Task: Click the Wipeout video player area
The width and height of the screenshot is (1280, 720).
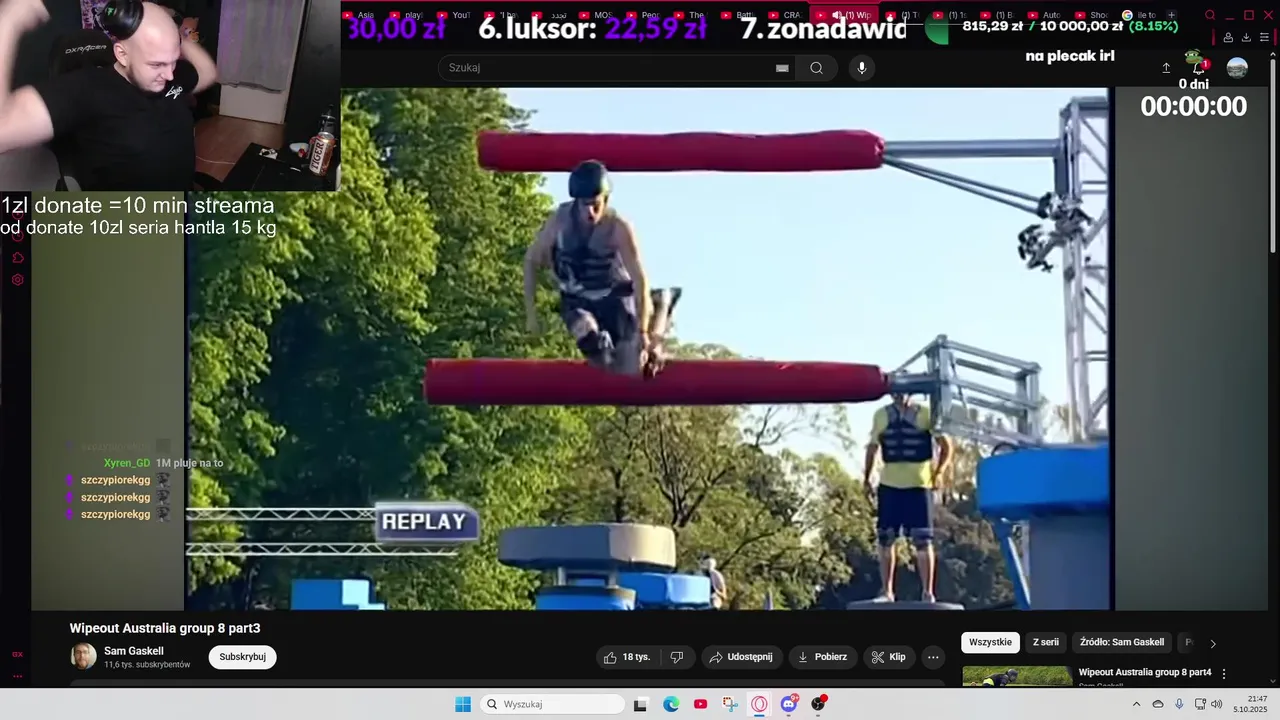Action: [x=648, y=349]
